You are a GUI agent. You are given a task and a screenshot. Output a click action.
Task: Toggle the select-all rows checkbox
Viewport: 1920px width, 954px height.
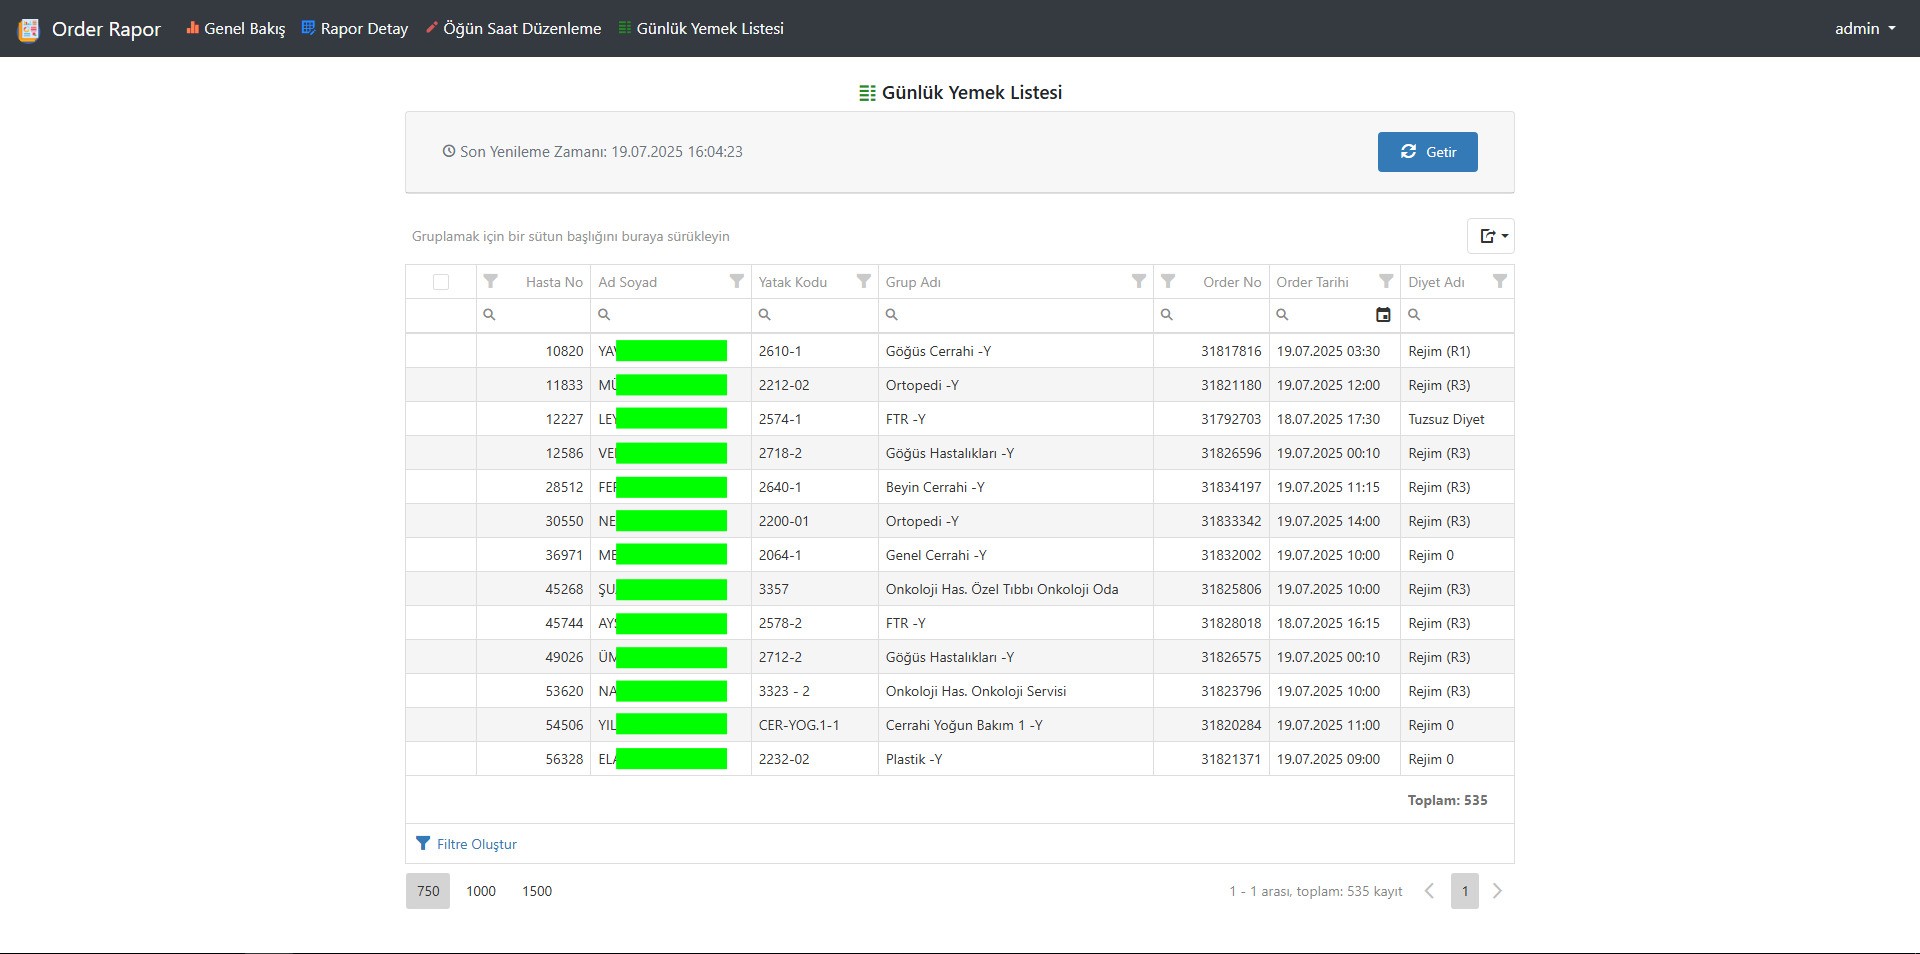(441, 282)
